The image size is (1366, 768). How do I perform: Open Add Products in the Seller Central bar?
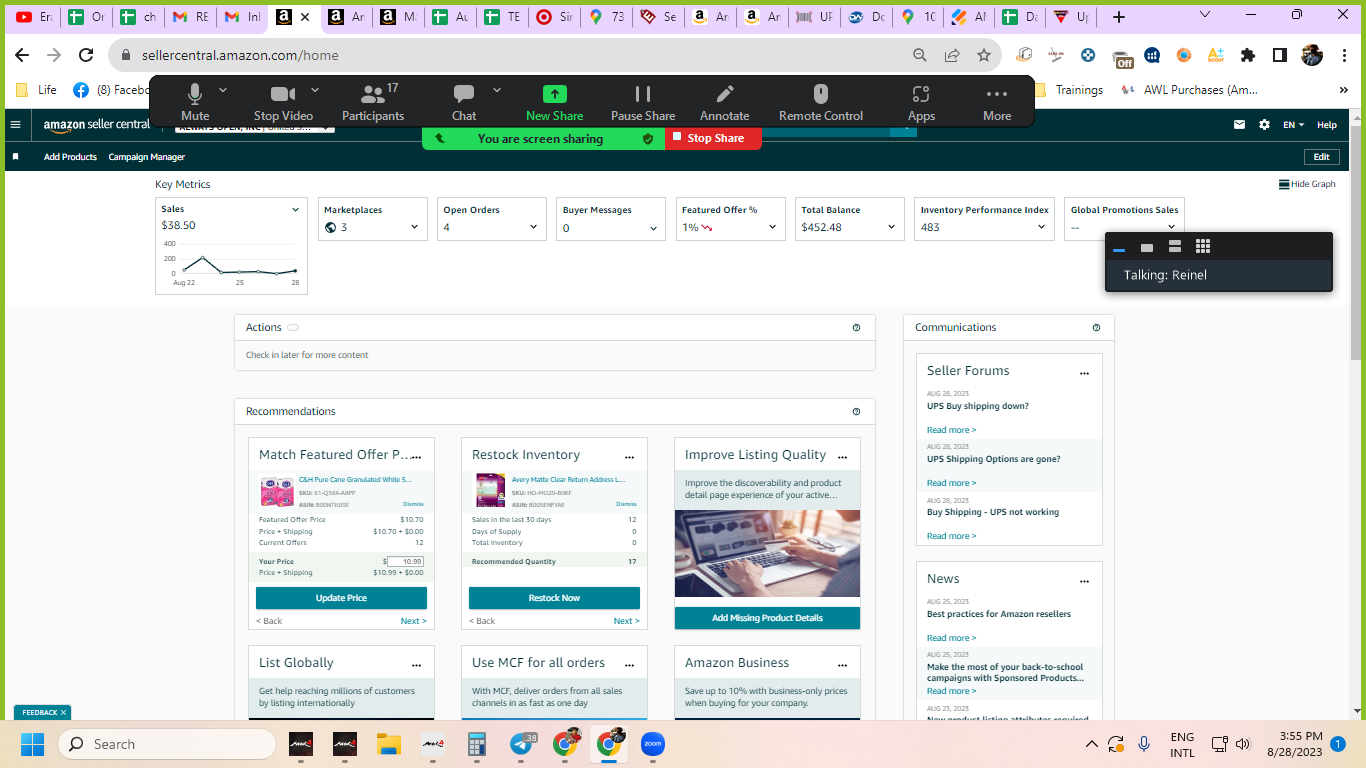pyautogui.click(x=70, y=157)
